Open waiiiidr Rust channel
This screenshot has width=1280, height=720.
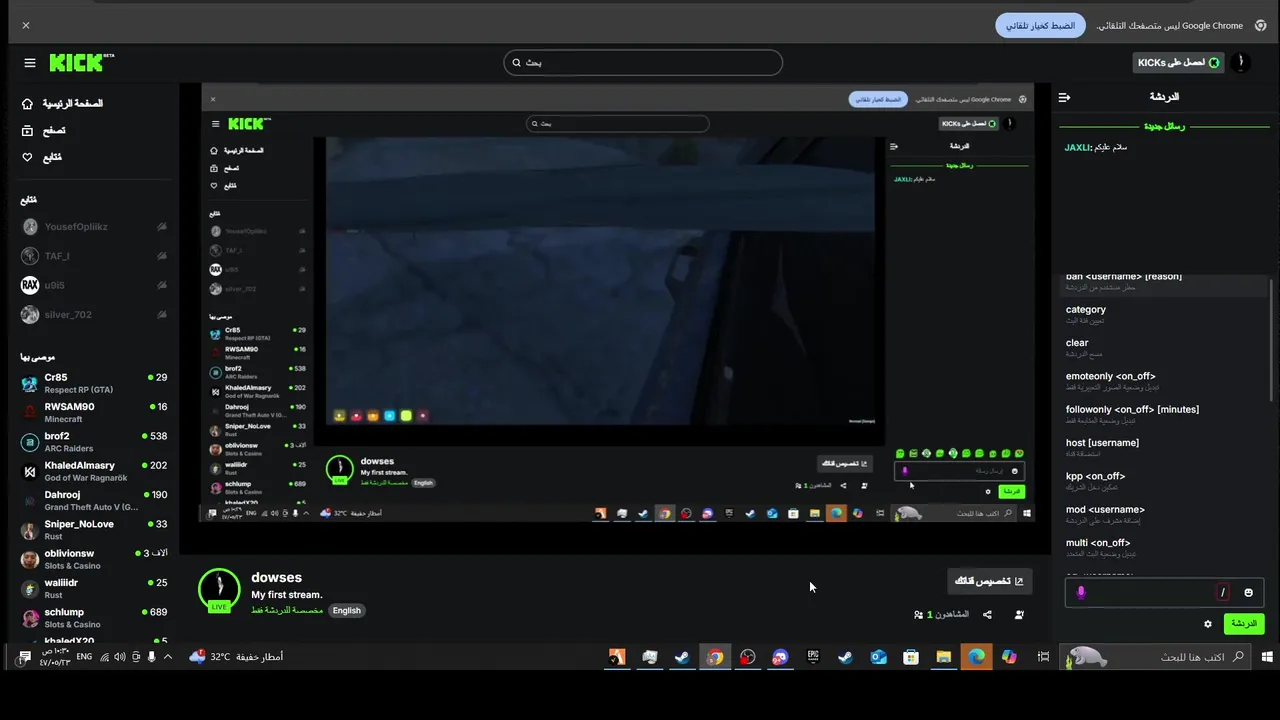(x=94, y=589)
